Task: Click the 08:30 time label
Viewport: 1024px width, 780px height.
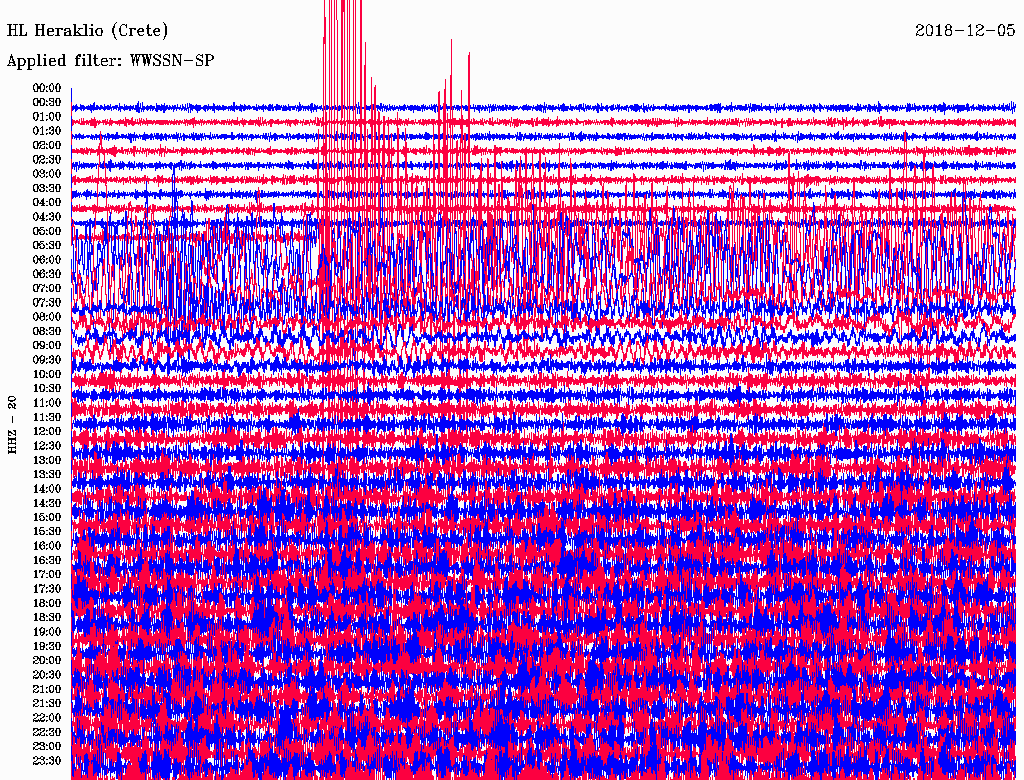Action: pos(47,331)
